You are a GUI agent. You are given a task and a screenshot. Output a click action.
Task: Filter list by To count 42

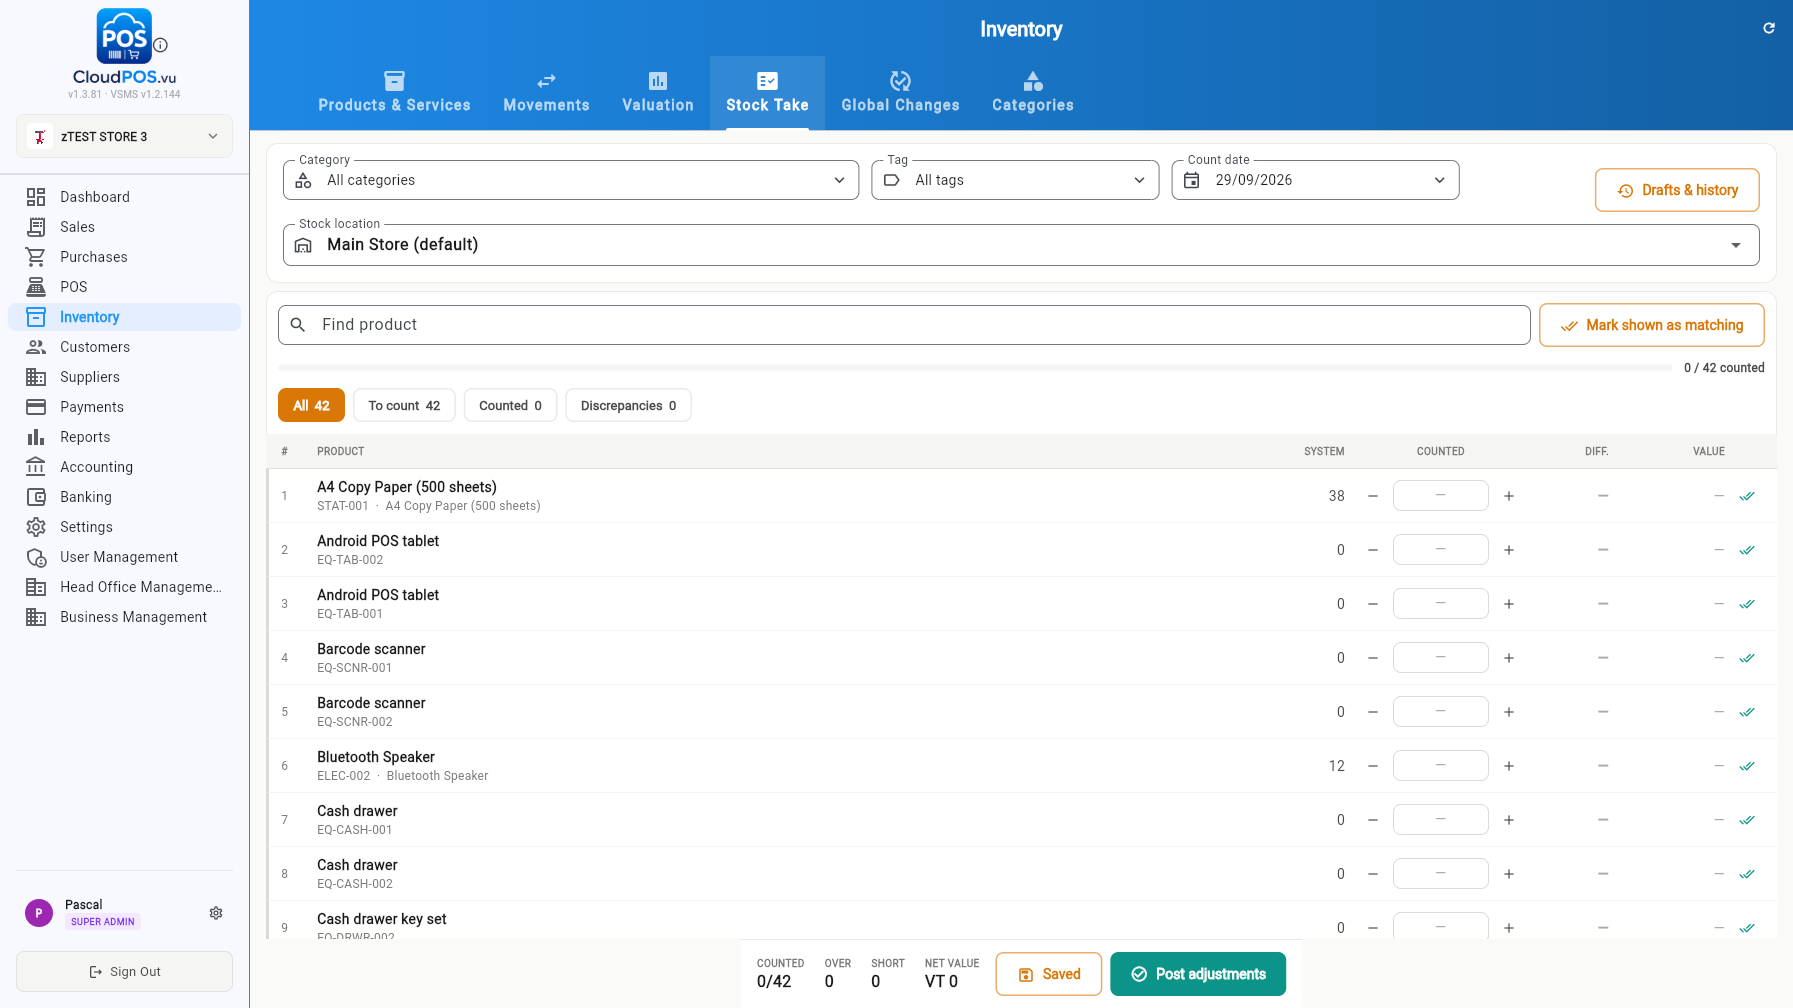pos(404,405)
